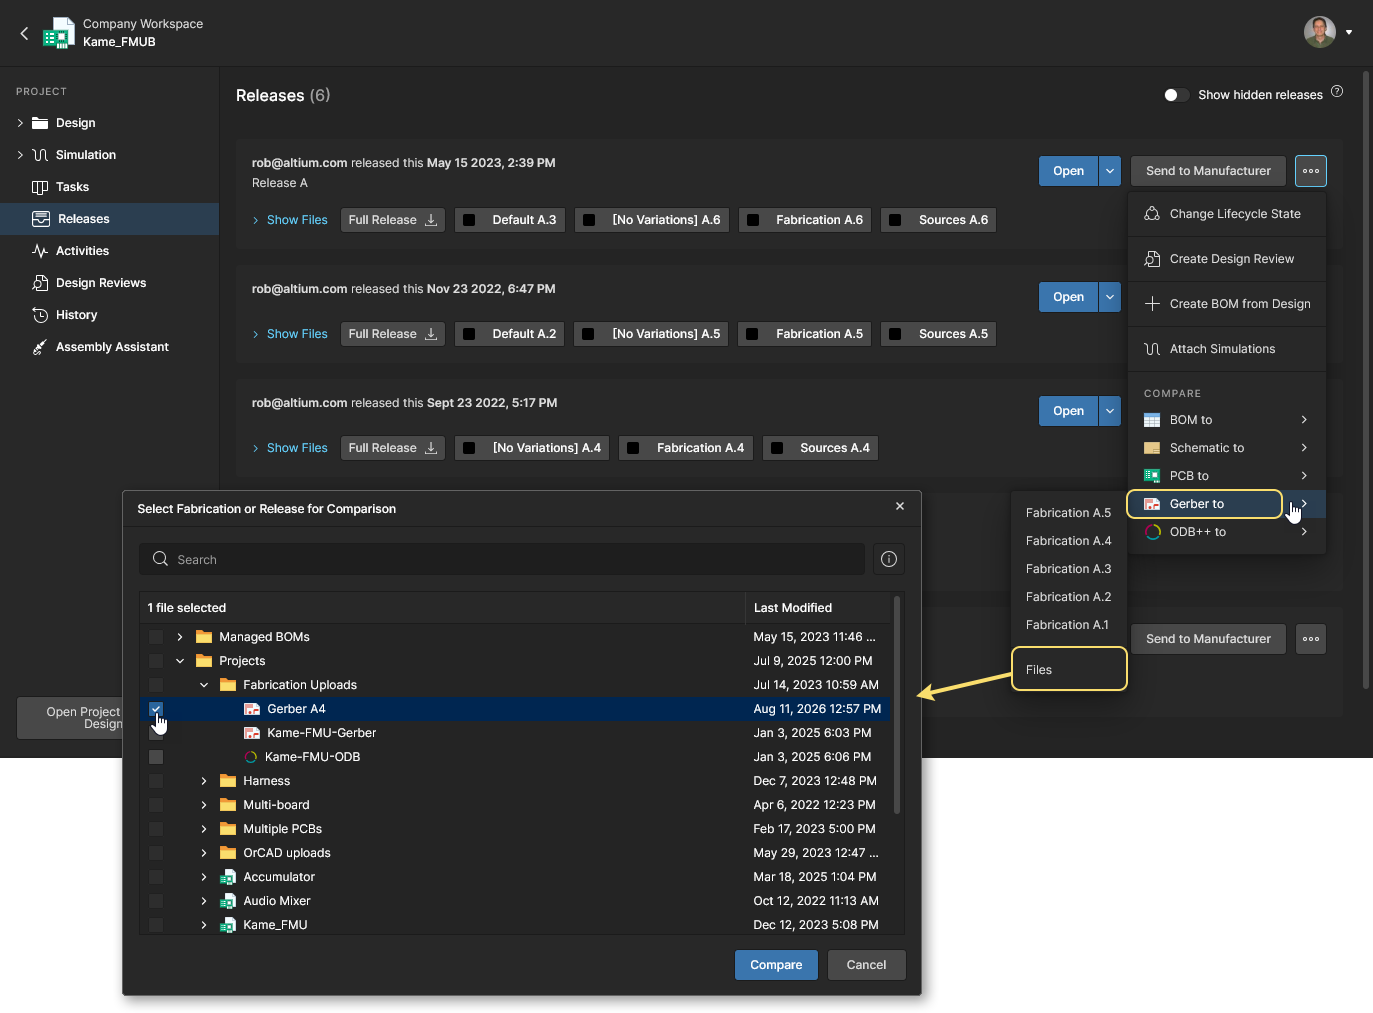Click the Compare button

coord(777,965)
